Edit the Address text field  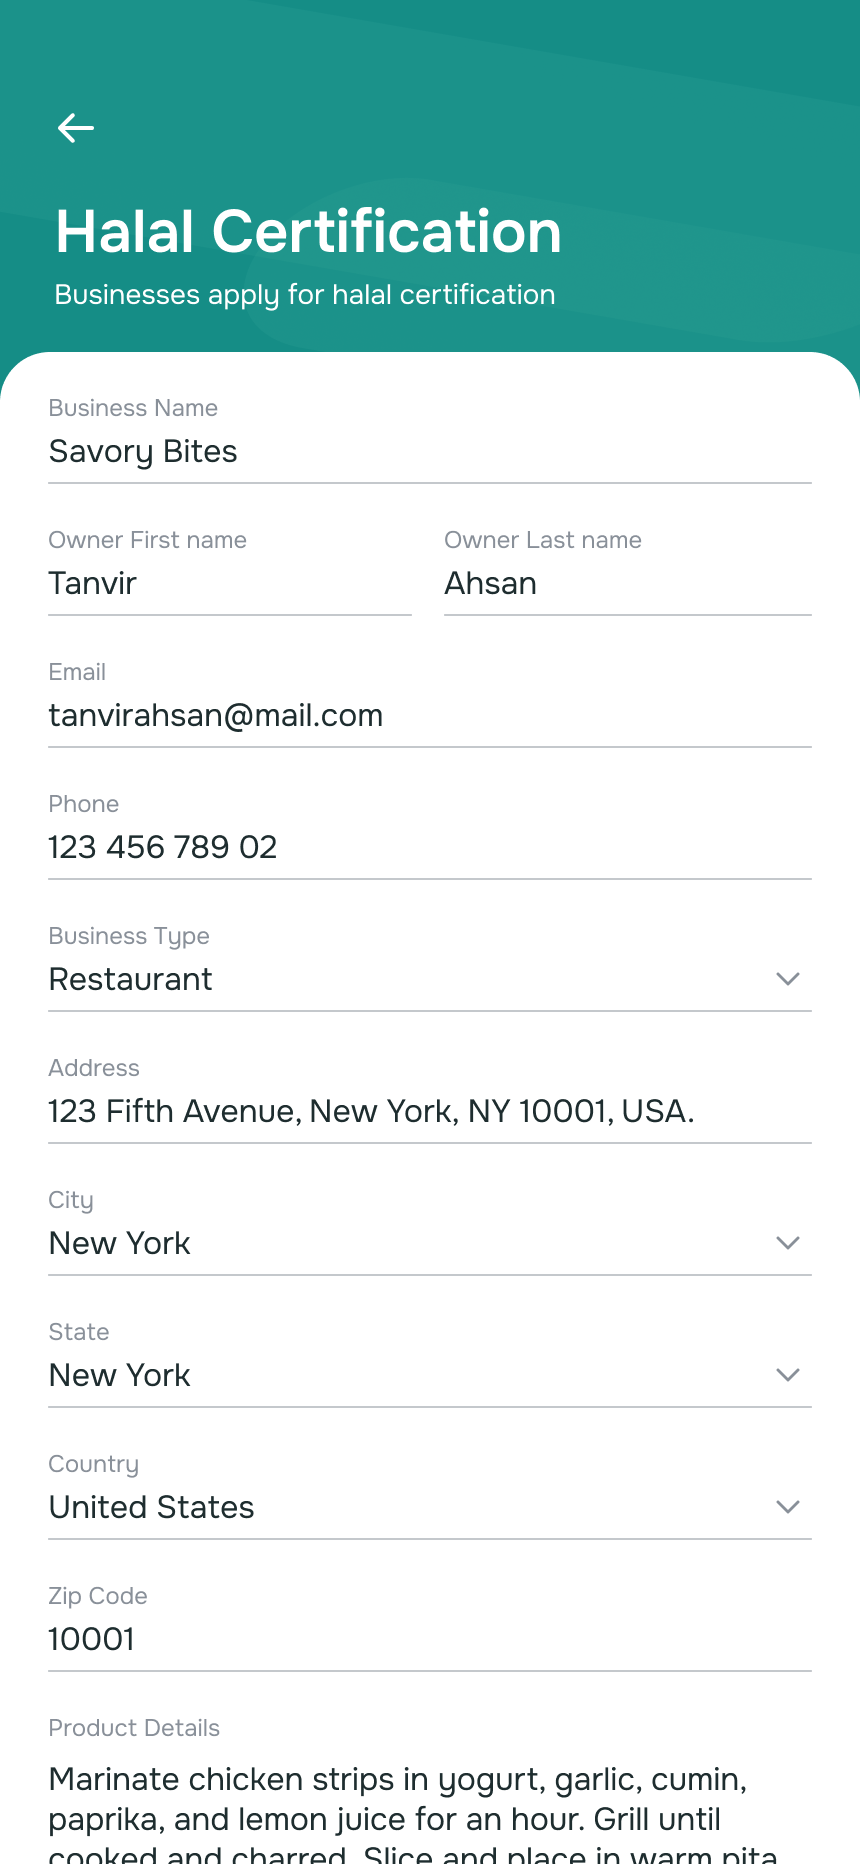click(x=429, y=1112)
